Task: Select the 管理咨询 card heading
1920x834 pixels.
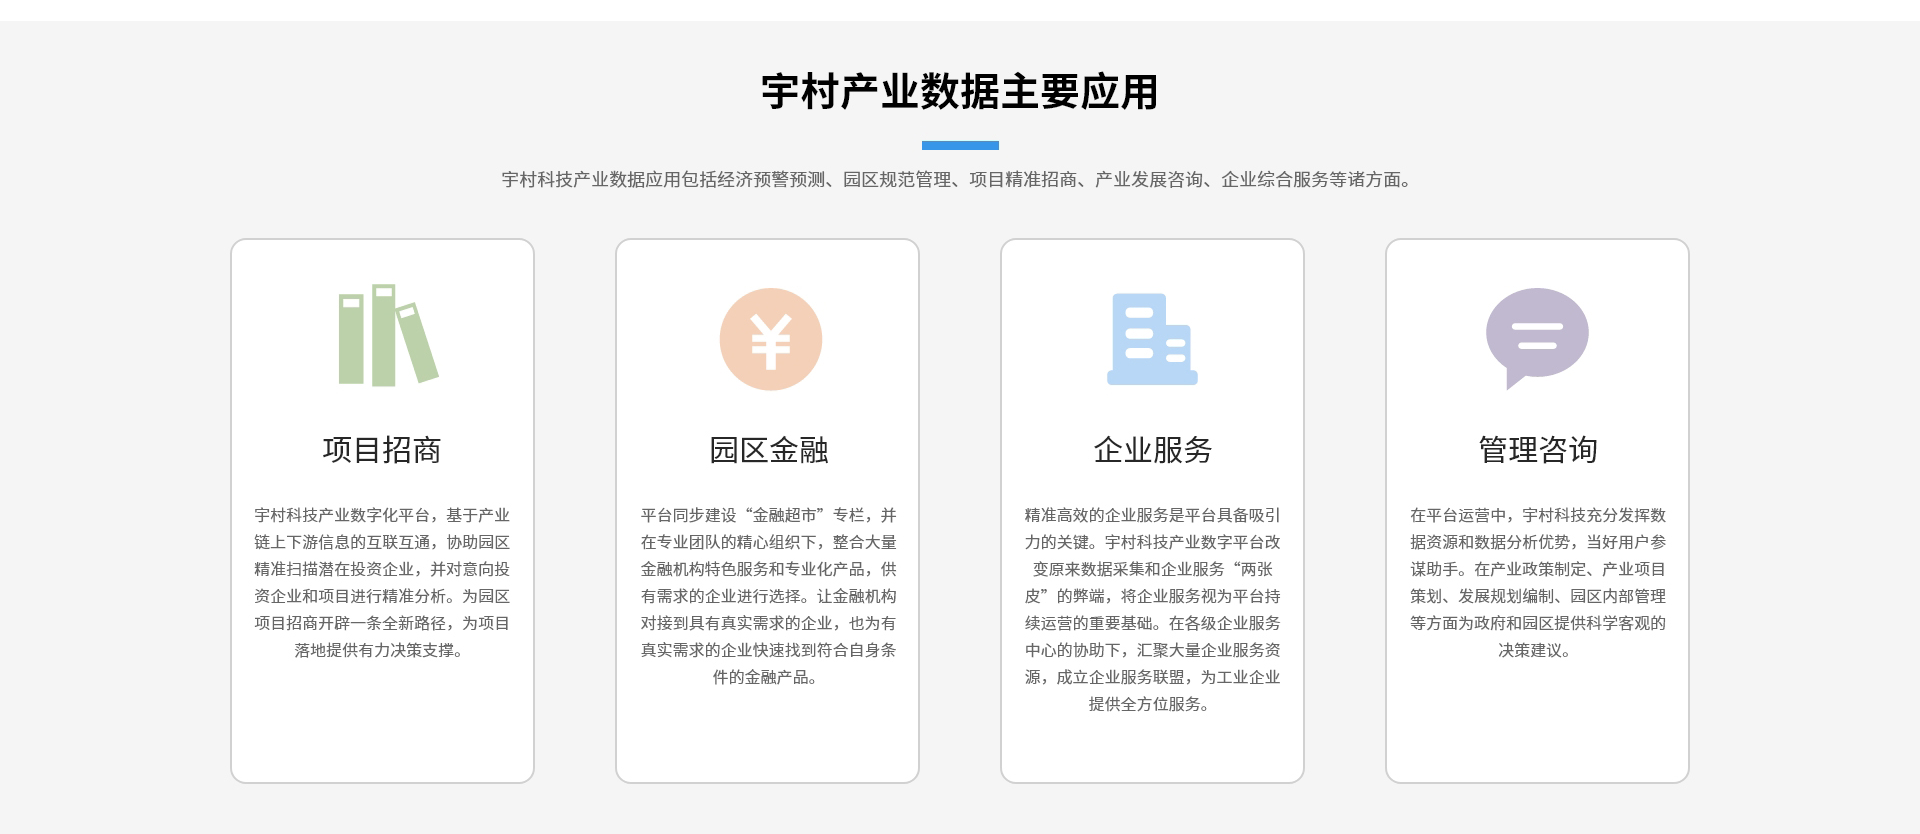Action: [x=1537, y=450]
